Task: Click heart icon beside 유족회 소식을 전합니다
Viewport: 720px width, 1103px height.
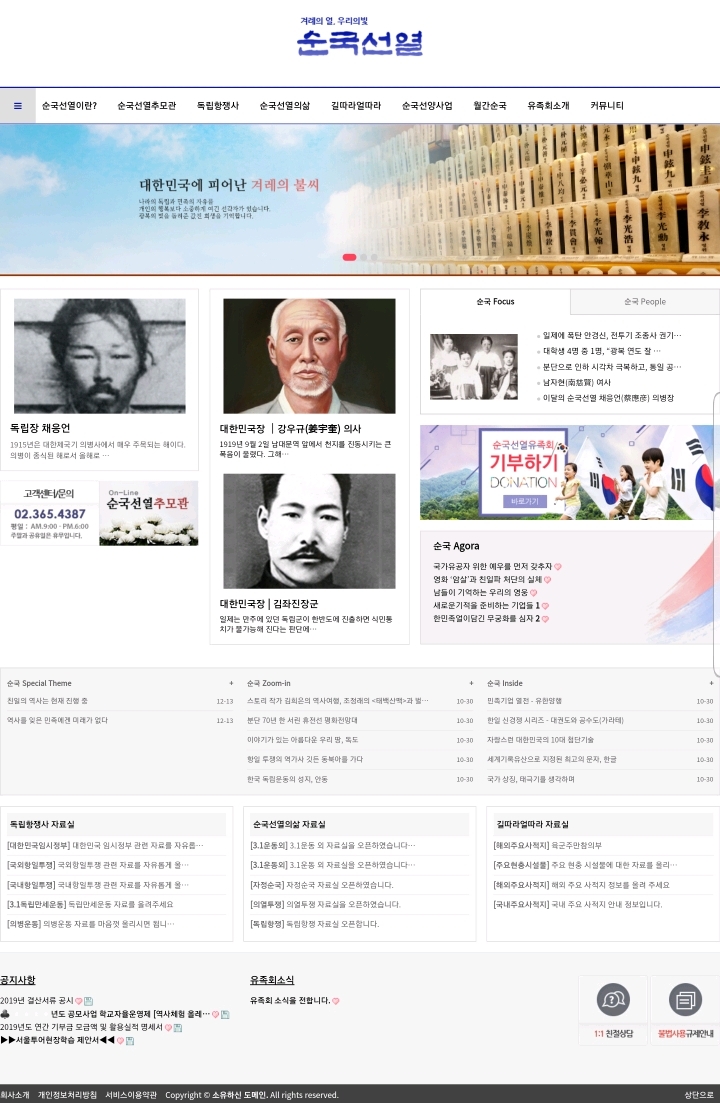Action: pyautogui.click(x=335, y=1001)
